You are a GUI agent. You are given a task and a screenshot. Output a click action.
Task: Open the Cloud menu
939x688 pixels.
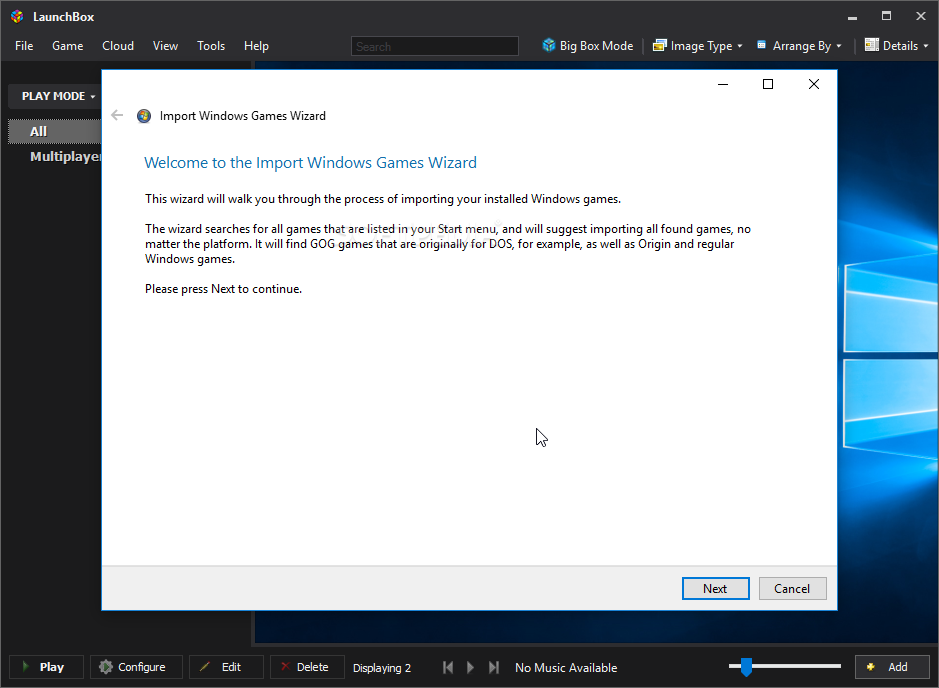coord(118,46)
